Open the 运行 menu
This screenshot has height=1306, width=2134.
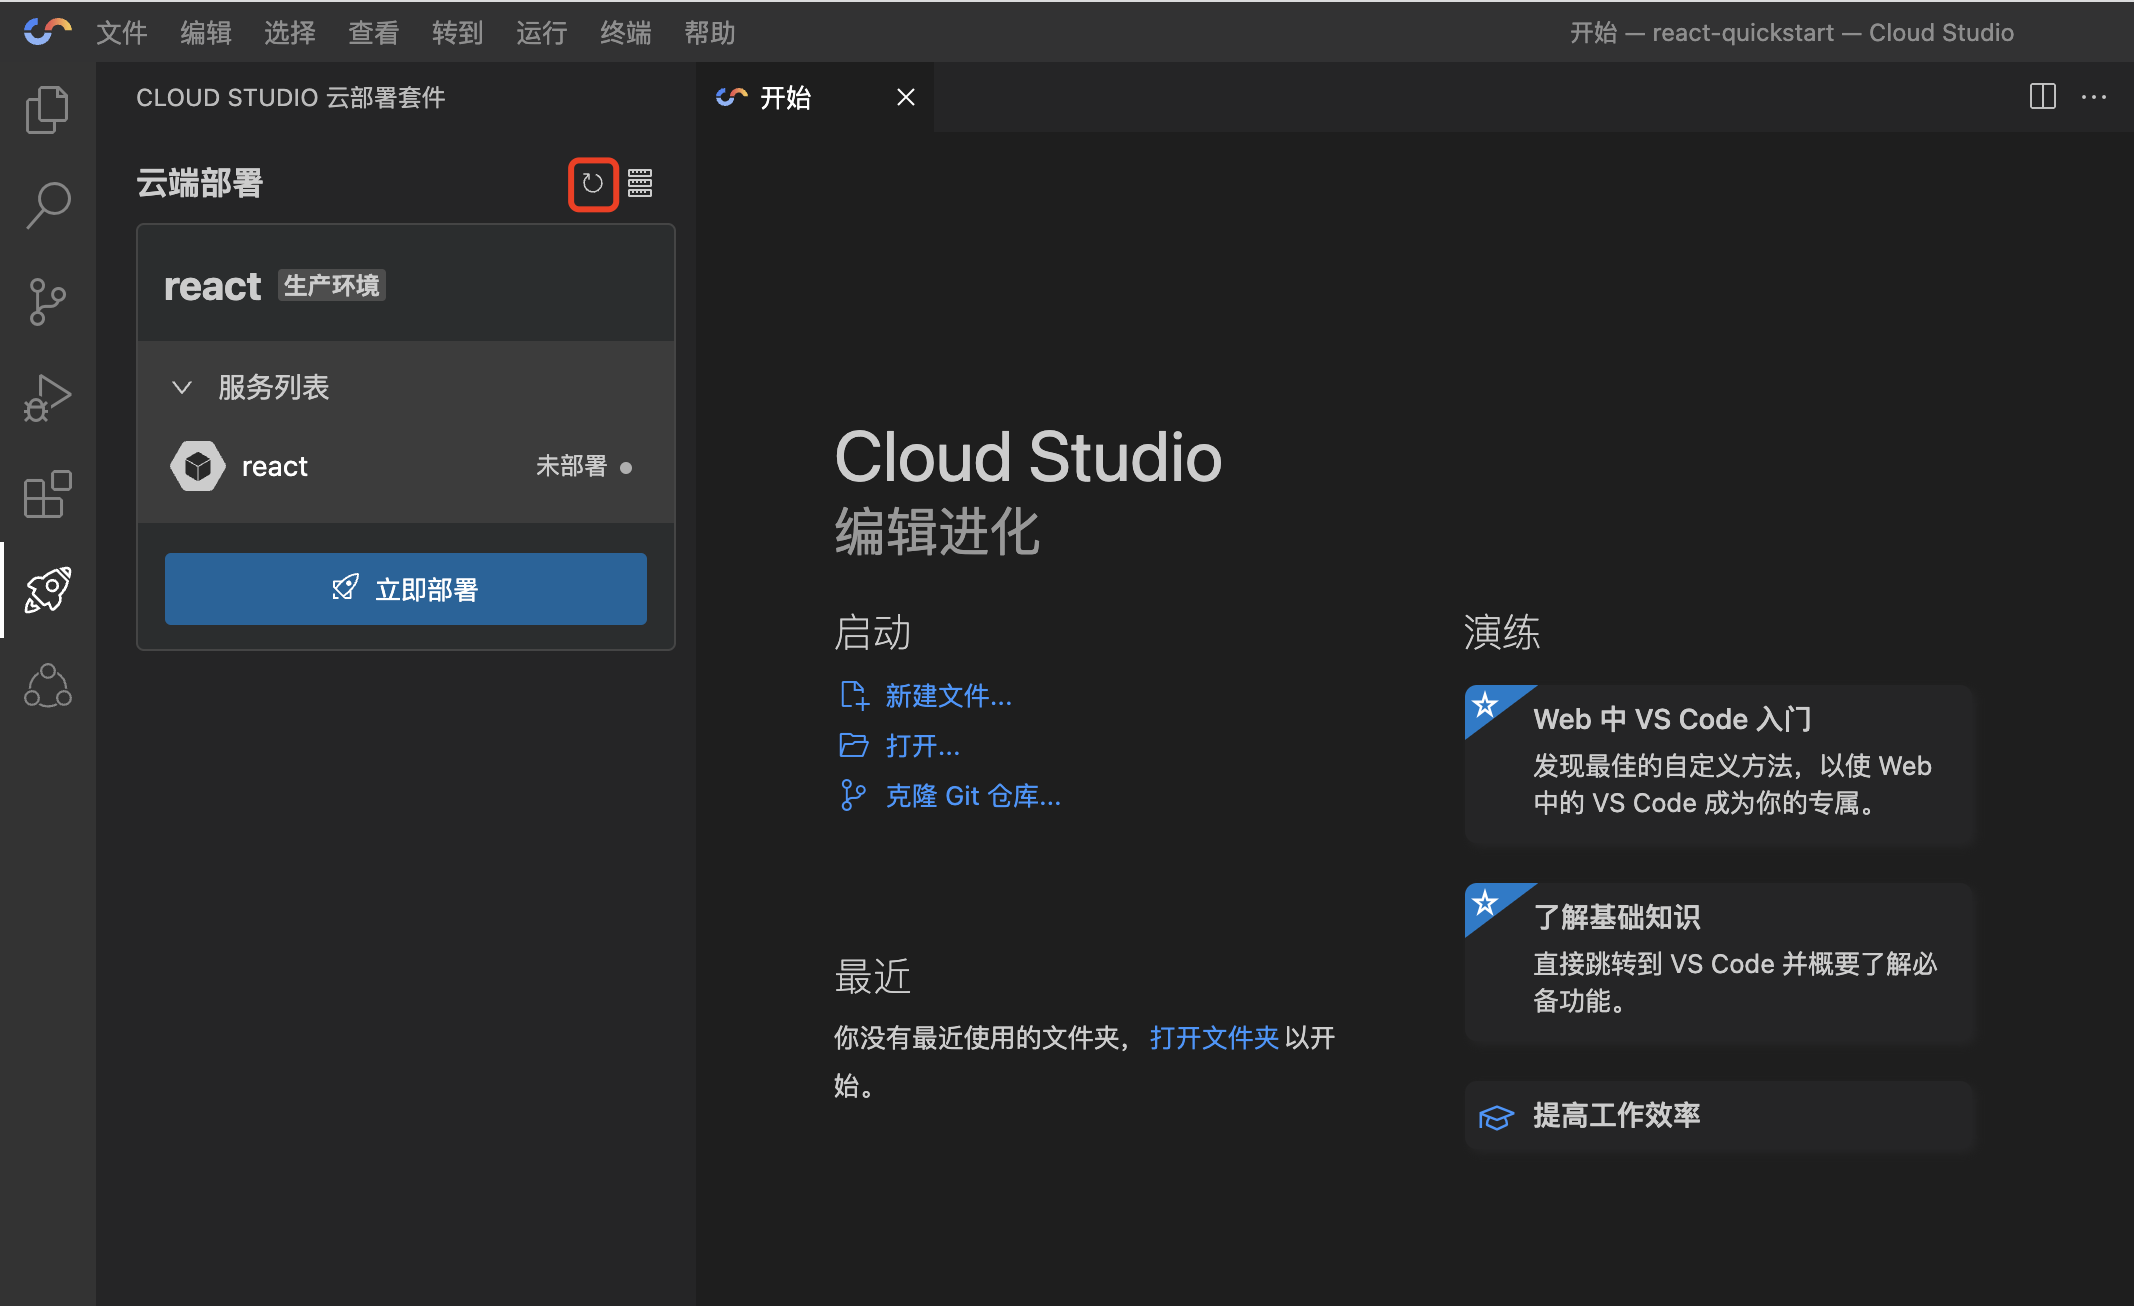coord(542,33)
